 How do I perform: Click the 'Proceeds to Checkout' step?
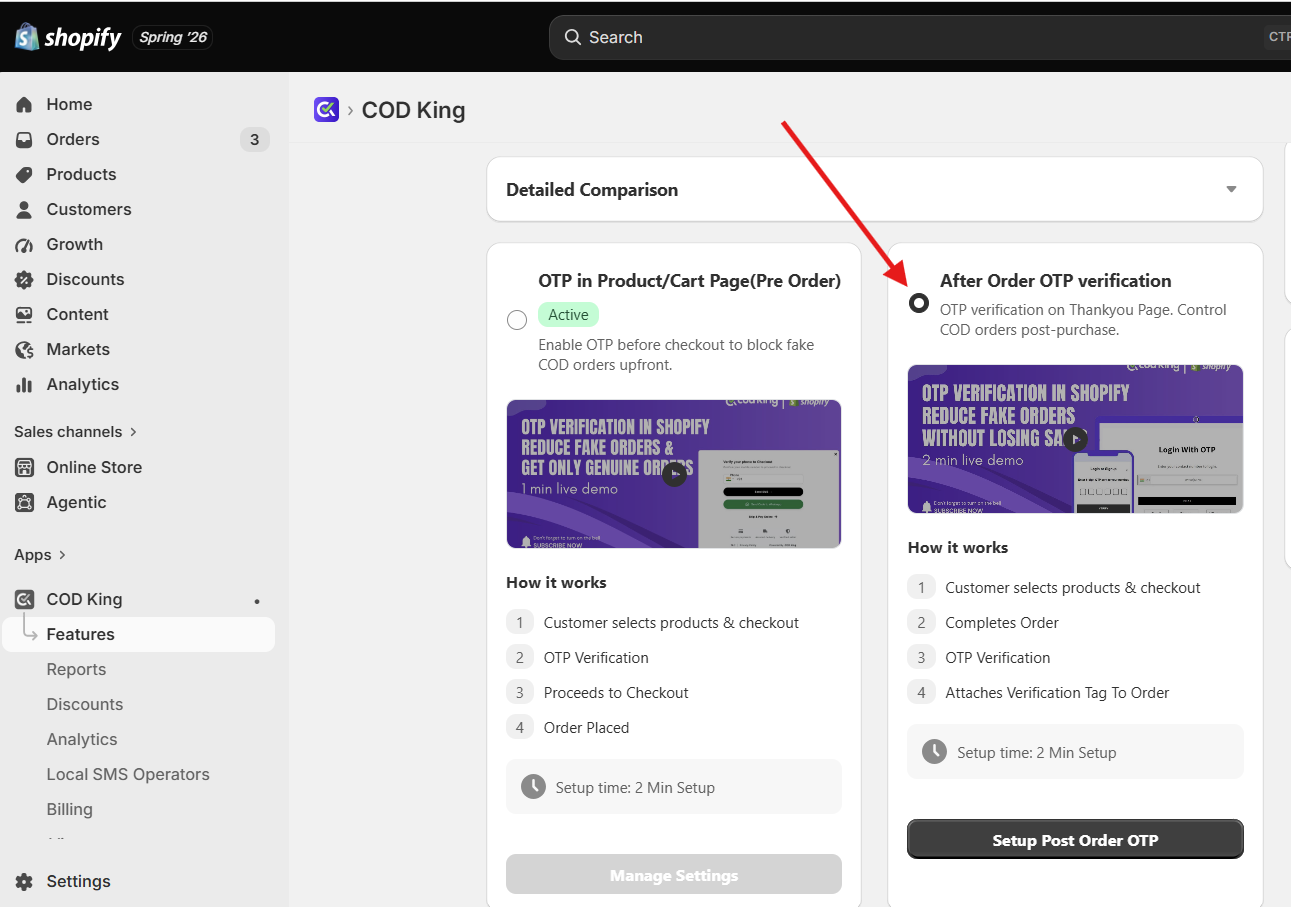point(616,692)
